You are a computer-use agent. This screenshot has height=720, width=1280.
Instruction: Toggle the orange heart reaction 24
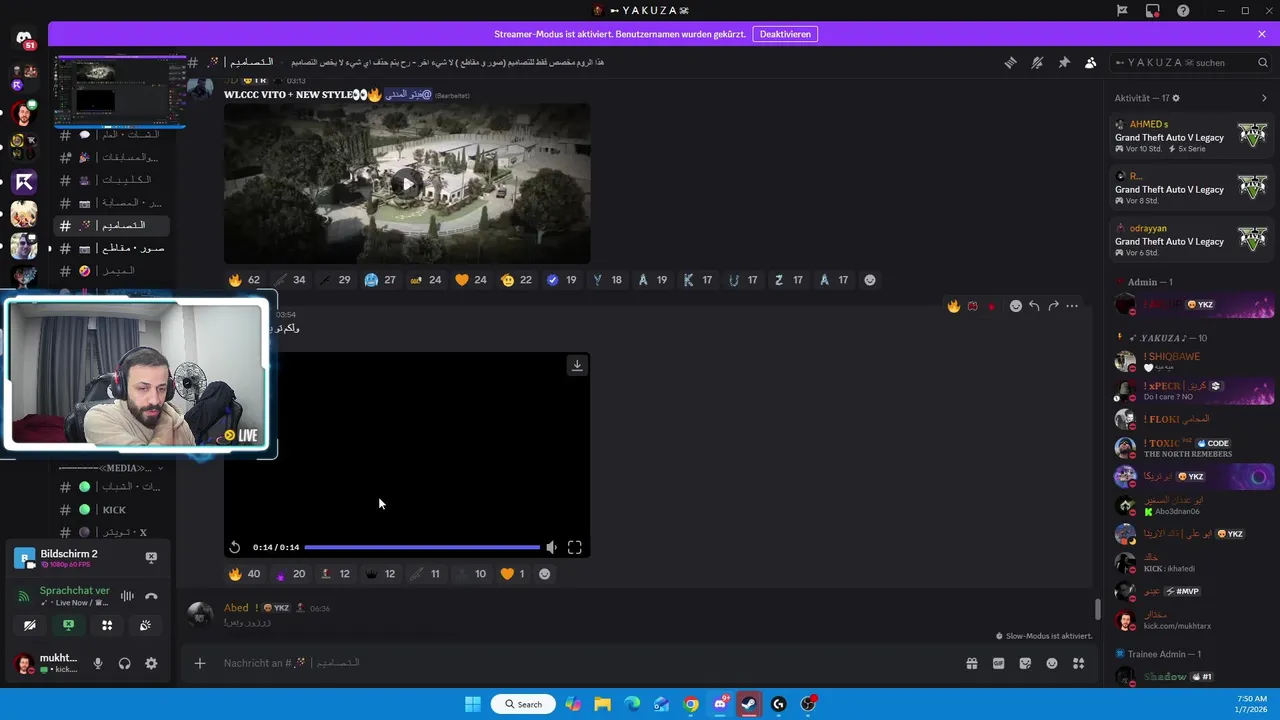tap(471, 280)
